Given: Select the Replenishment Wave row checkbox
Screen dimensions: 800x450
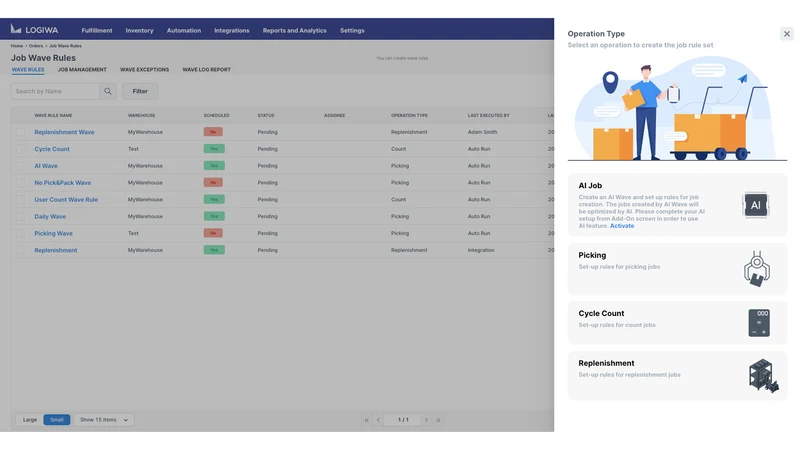Looking at the screenshot, I should pyautogui.click(x=20, y=132).
